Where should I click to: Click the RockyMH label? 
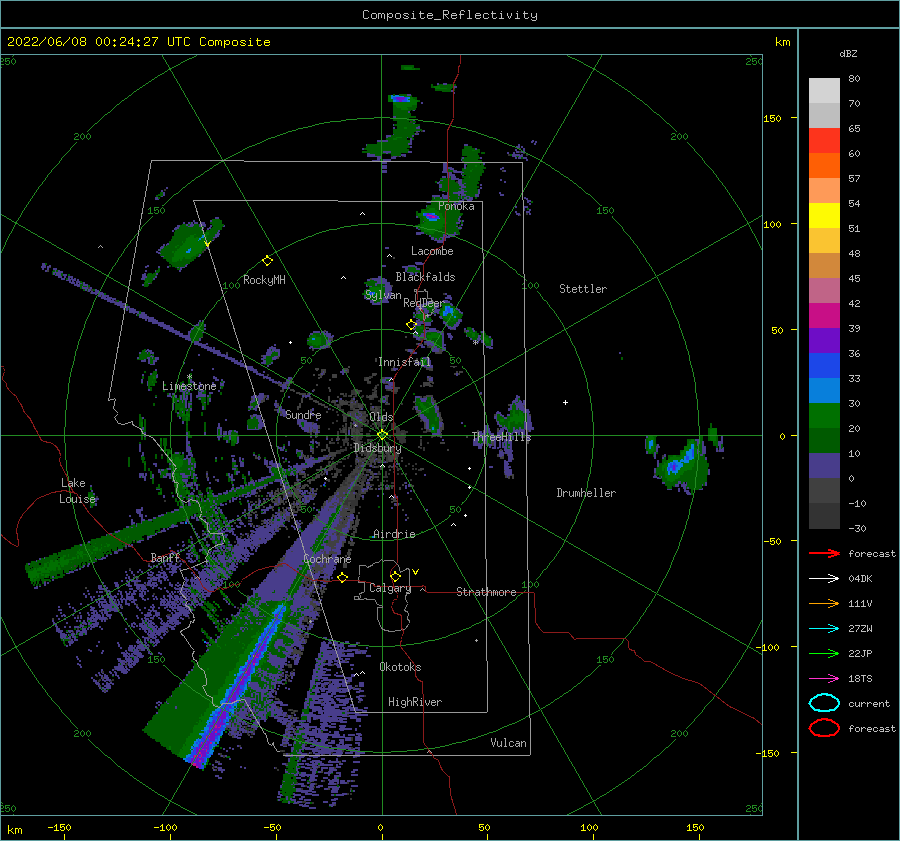[x=264, y=280]
